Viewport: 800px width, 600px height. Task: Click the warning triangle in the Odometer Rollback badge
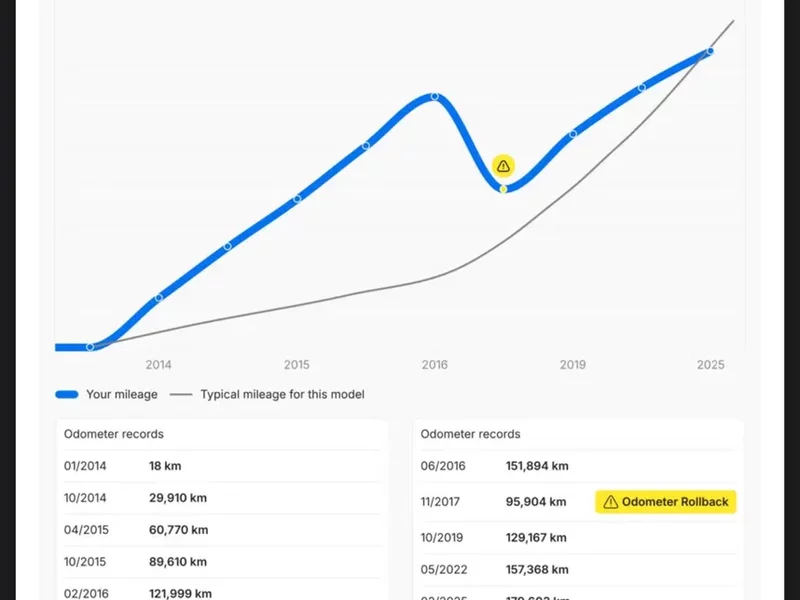[610, 502]
